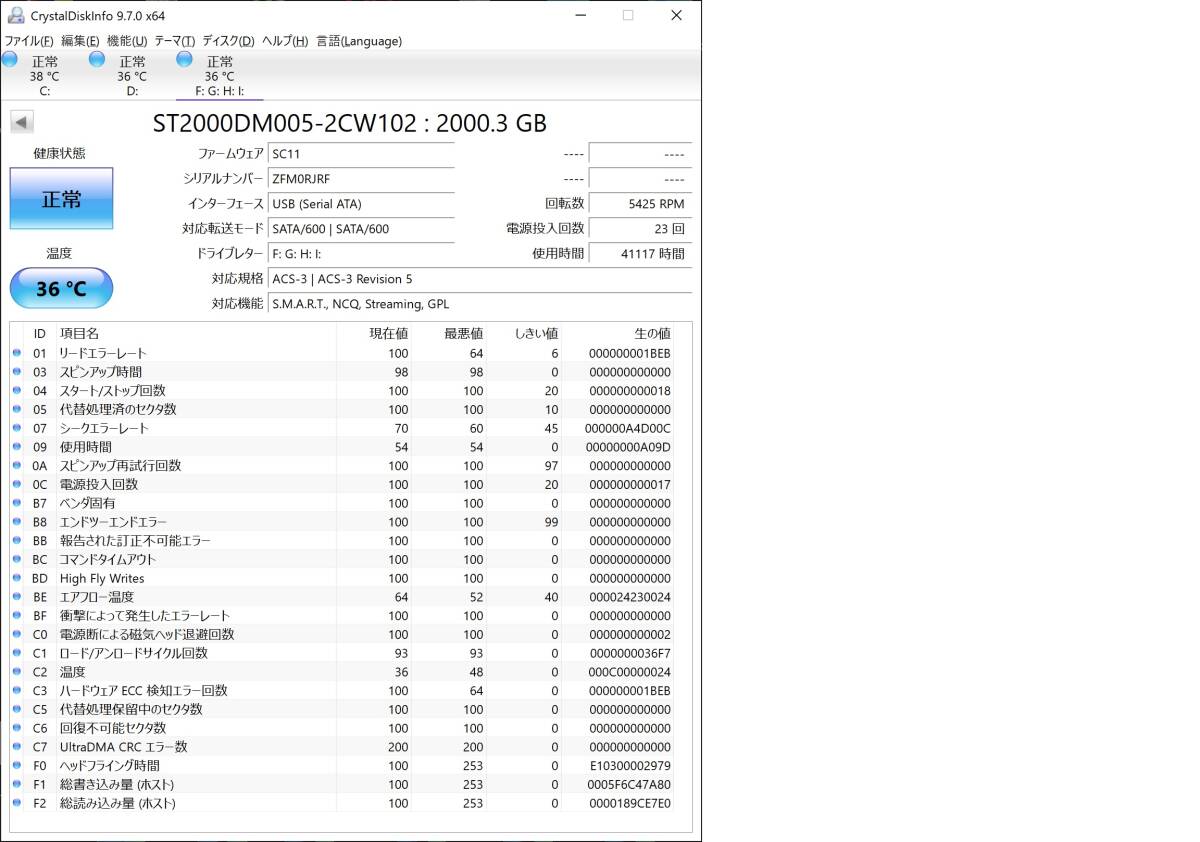Click raw value 000000A4D00C
The width and height of the screenshot is (1200, 842).
628,428
